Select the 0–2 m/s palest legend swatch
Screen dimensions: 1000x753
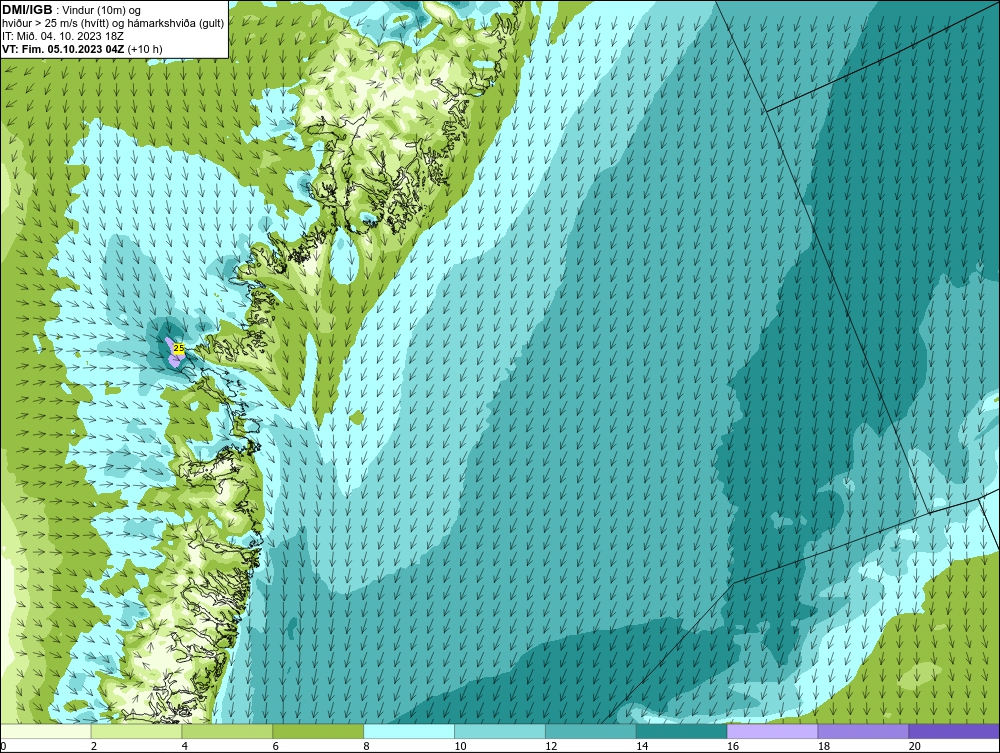[46, 731]
